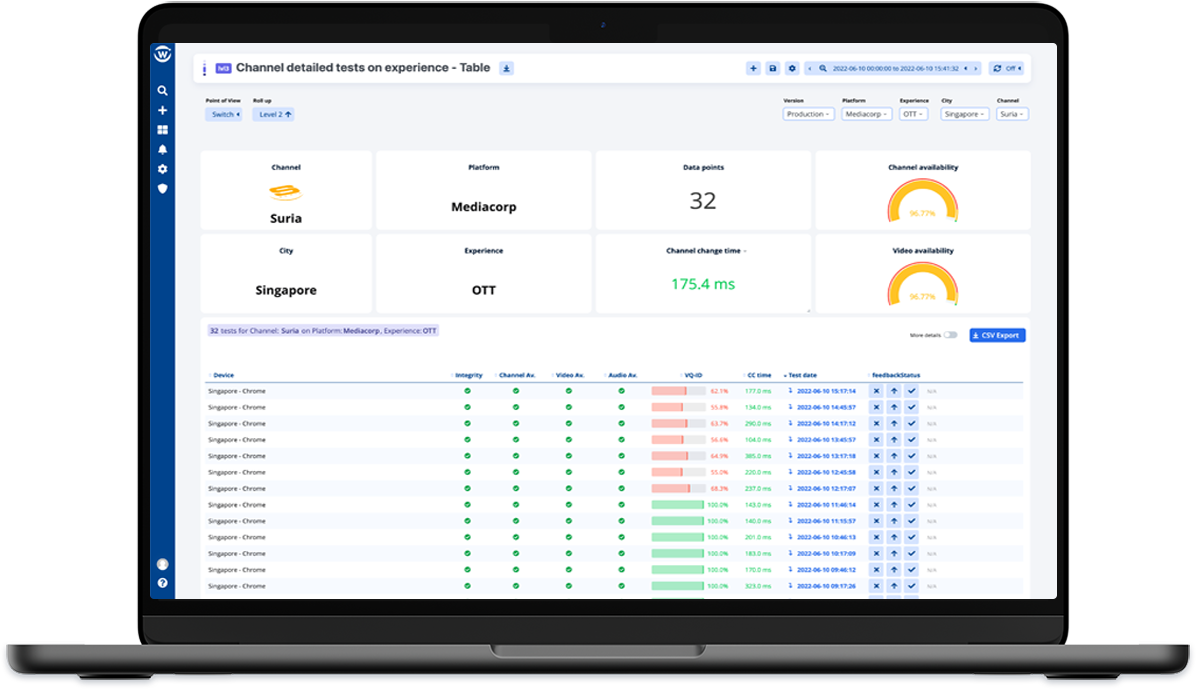This screenshot has height=689, width=1200.
Task: Open search from the left sidebar
Action: pyautogui.click(x=162, y=91)
